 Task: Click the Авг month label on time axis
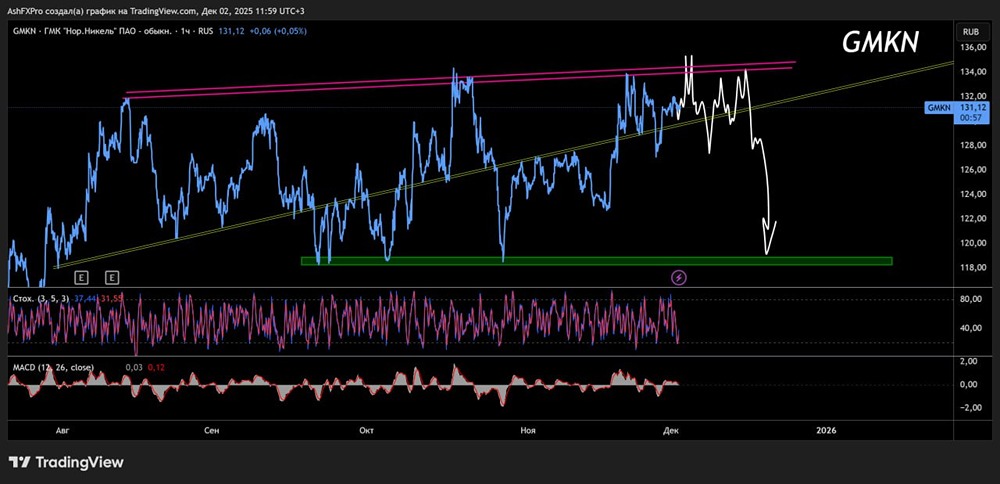point(61,431)
